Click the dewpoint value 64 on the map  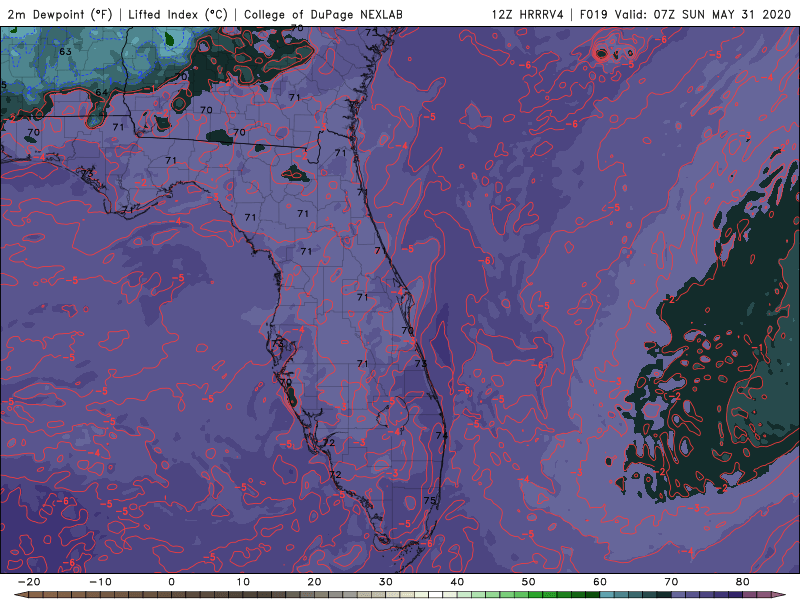[102, 92]
